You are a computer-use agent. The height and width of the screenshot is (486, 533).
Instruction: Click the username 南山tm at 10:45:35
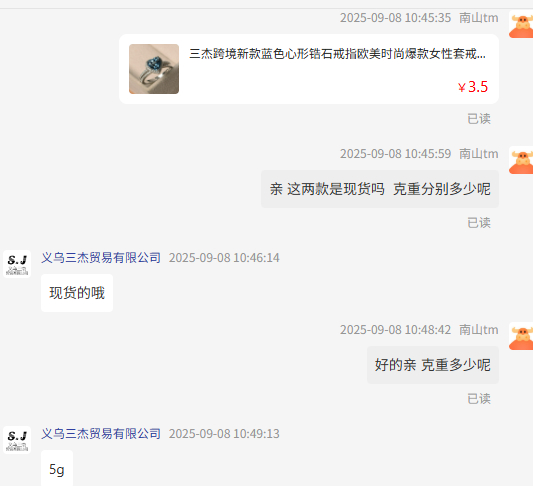click(x=479, y=18)
